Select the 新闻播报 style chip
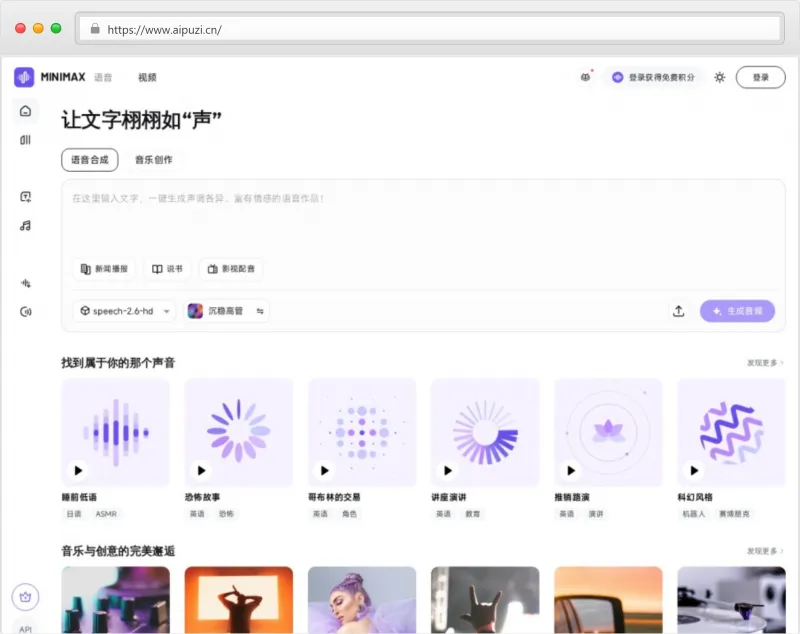Screen dimensions: 800x634 pos(103,269)
